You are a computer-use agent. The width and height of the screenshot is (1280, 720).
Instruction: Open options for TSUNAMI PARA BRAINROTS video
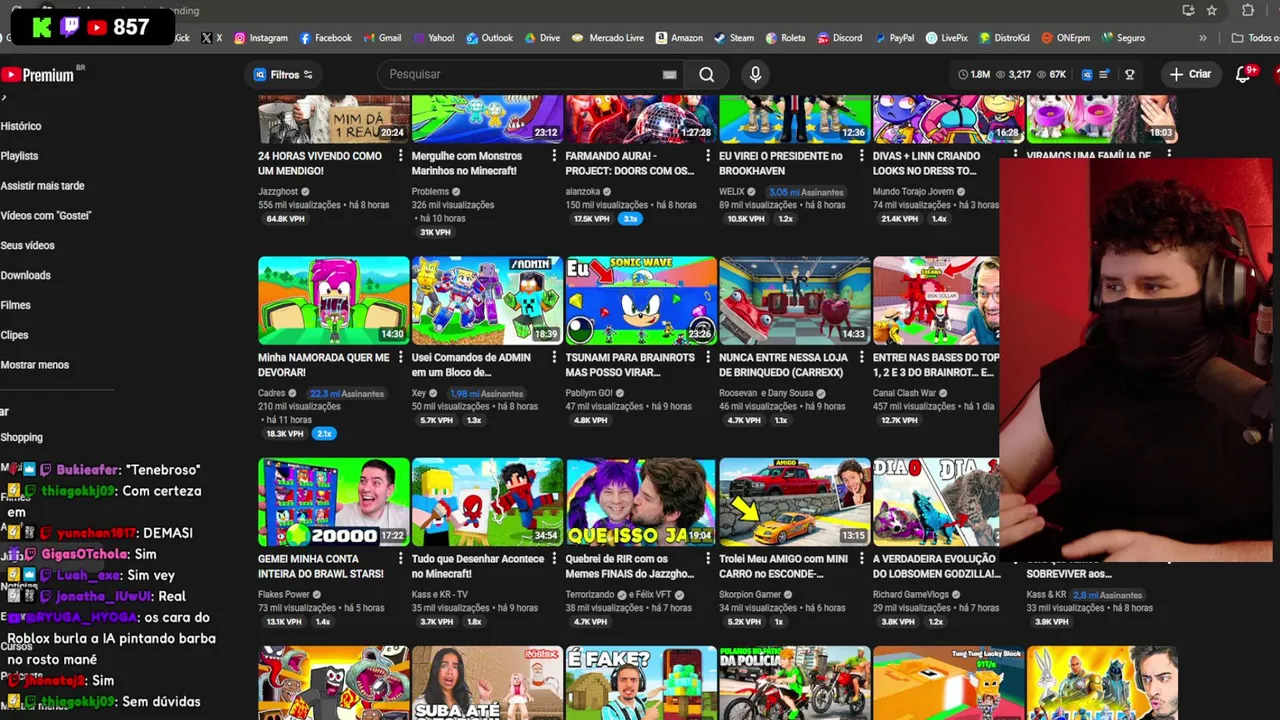click(x=709, y=358)
